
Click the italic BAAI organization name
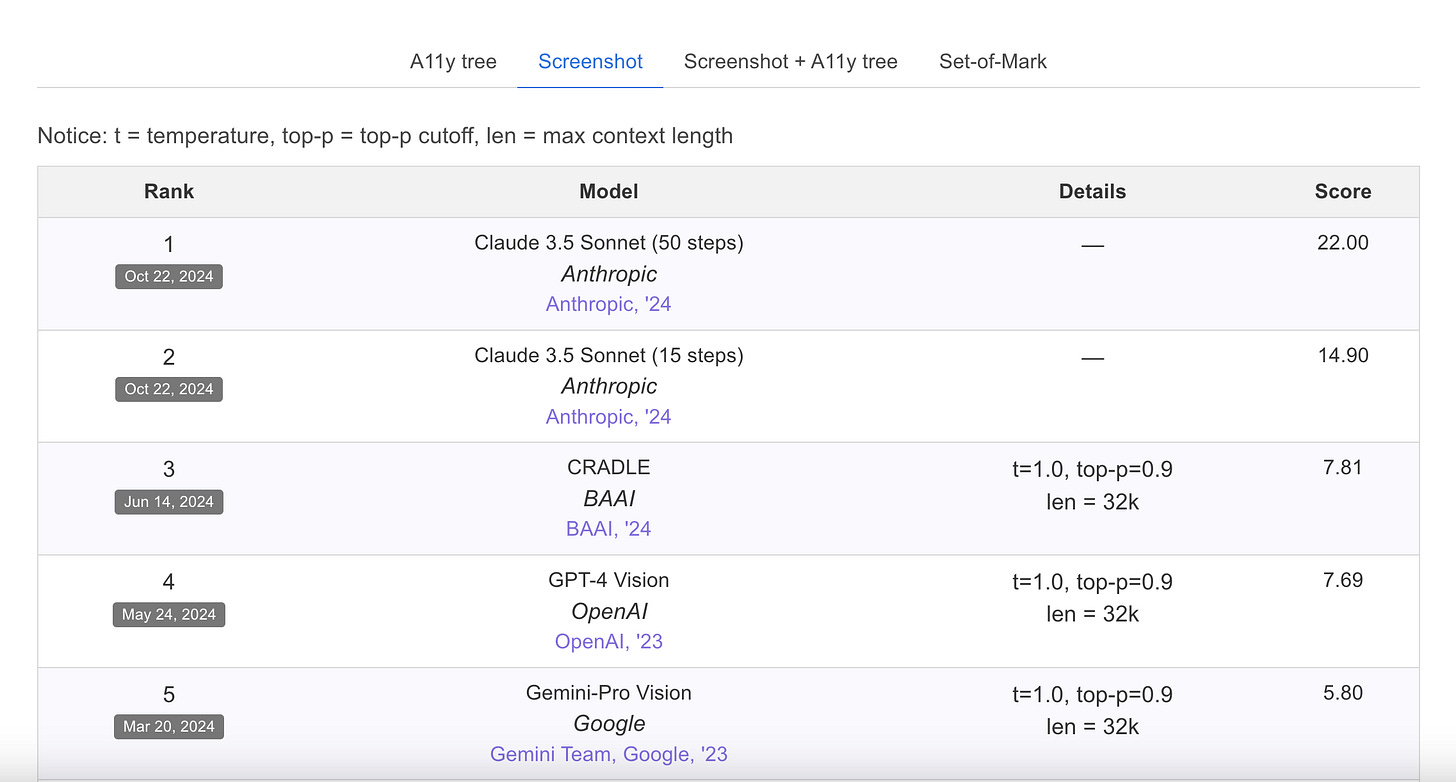pyautogui.click(x=609, y=498)
